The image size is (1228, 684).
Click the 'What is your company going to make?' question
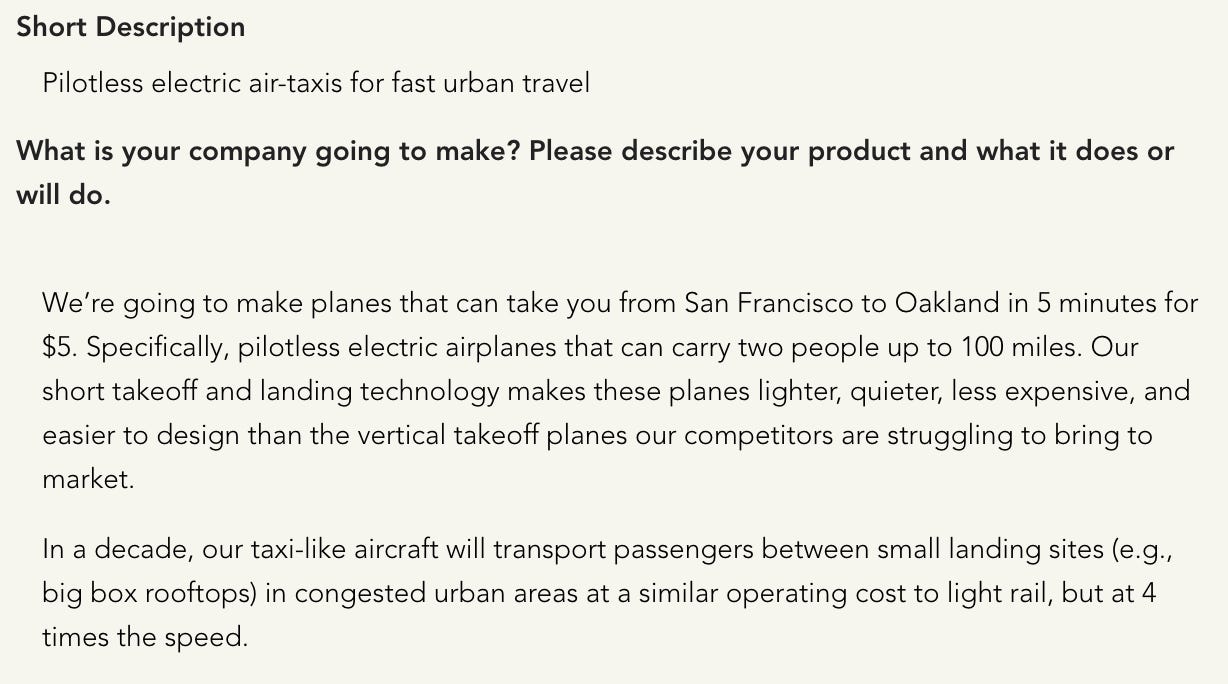pyautogui.click(x=268, y=151)
